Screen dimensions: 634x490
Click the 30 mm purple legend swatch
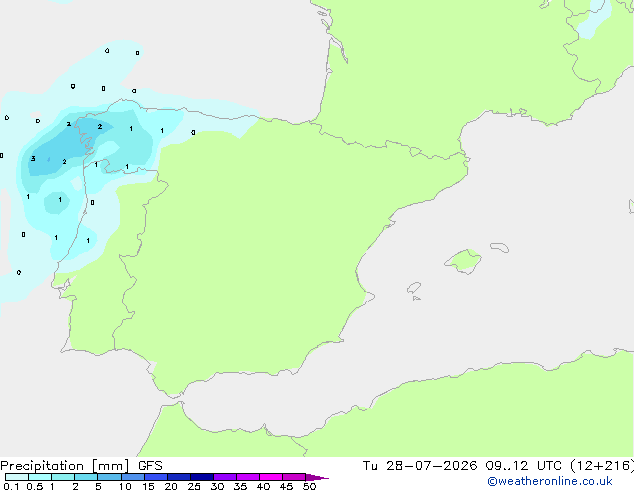pos(225,477)
